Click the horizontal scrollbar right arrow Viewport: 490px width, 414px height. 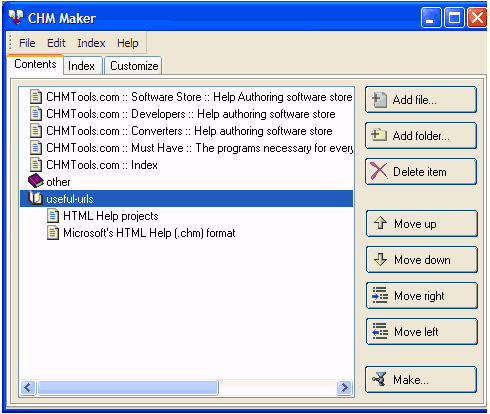344,388
